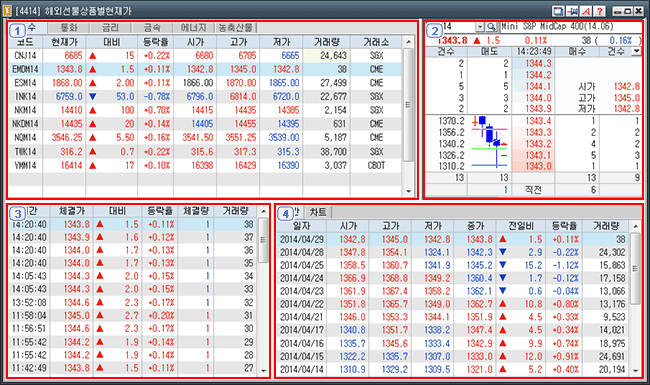
Task: Click the mini candlestick chart in order book
Action: pyautogui.click(x=489, y=142)
